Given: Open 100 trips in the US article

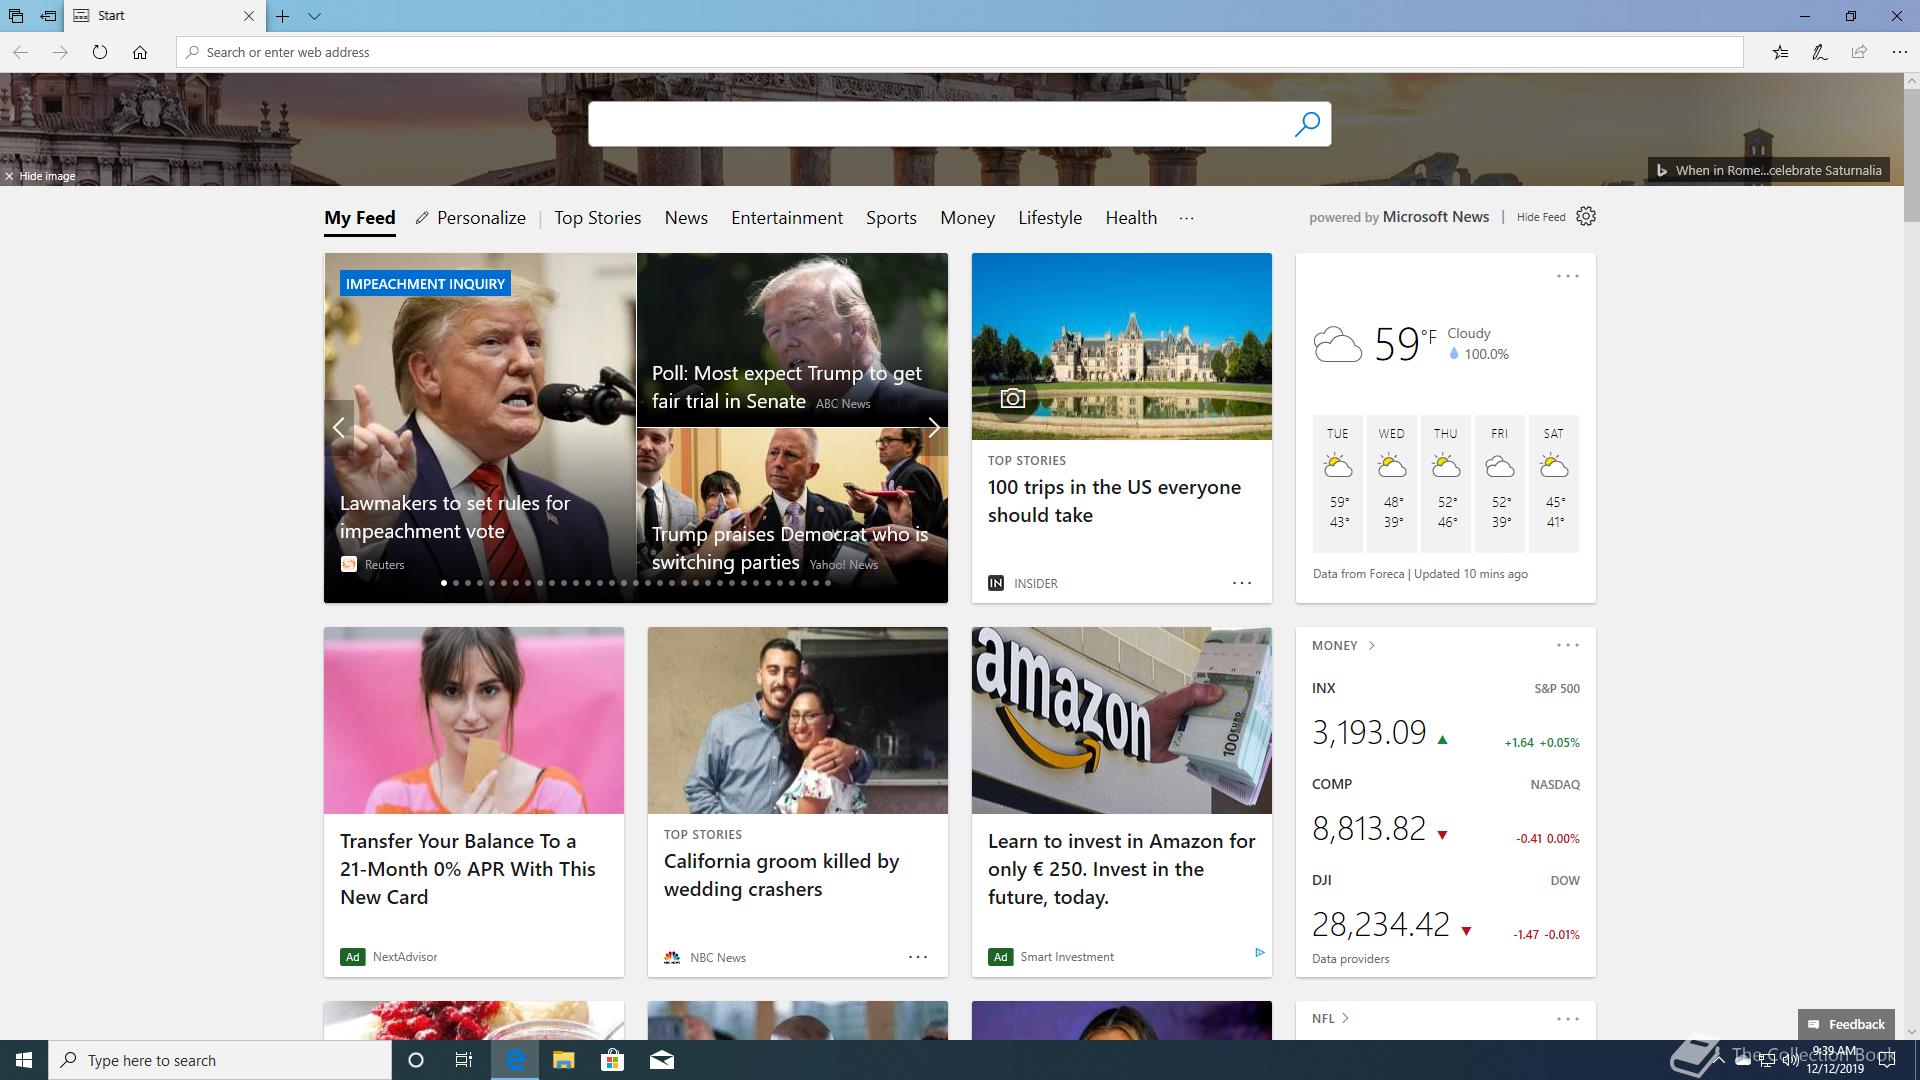Looking at the screenshot, I should [x=1114, y=501].
